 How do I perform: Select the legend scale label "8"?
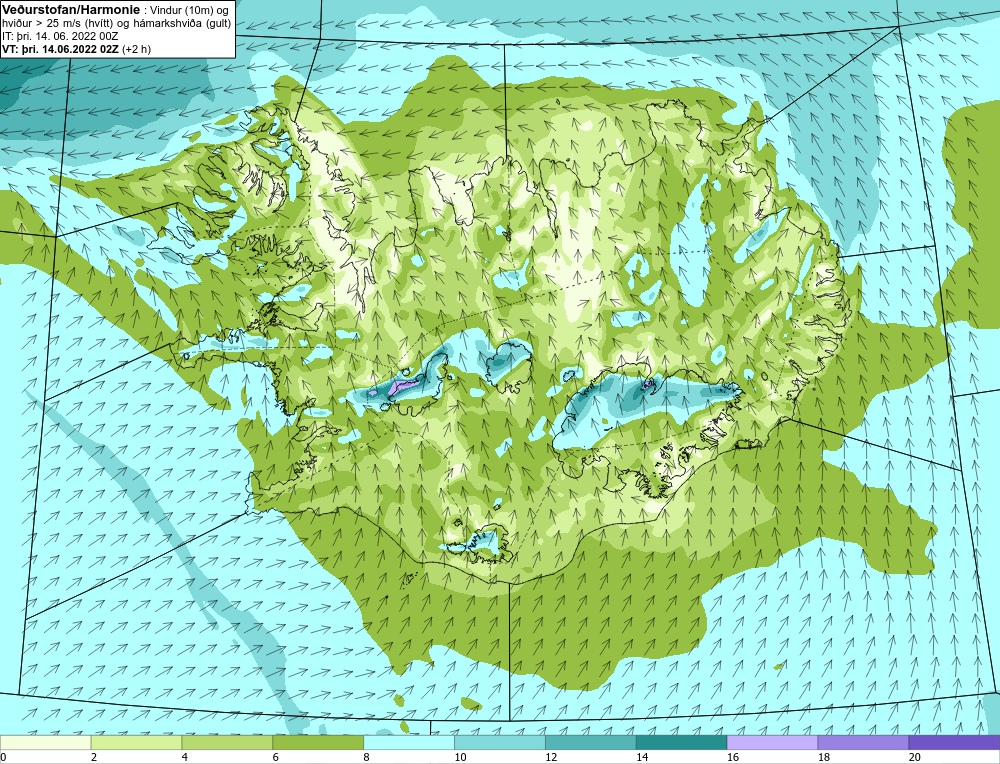click(x=366, y=757)
